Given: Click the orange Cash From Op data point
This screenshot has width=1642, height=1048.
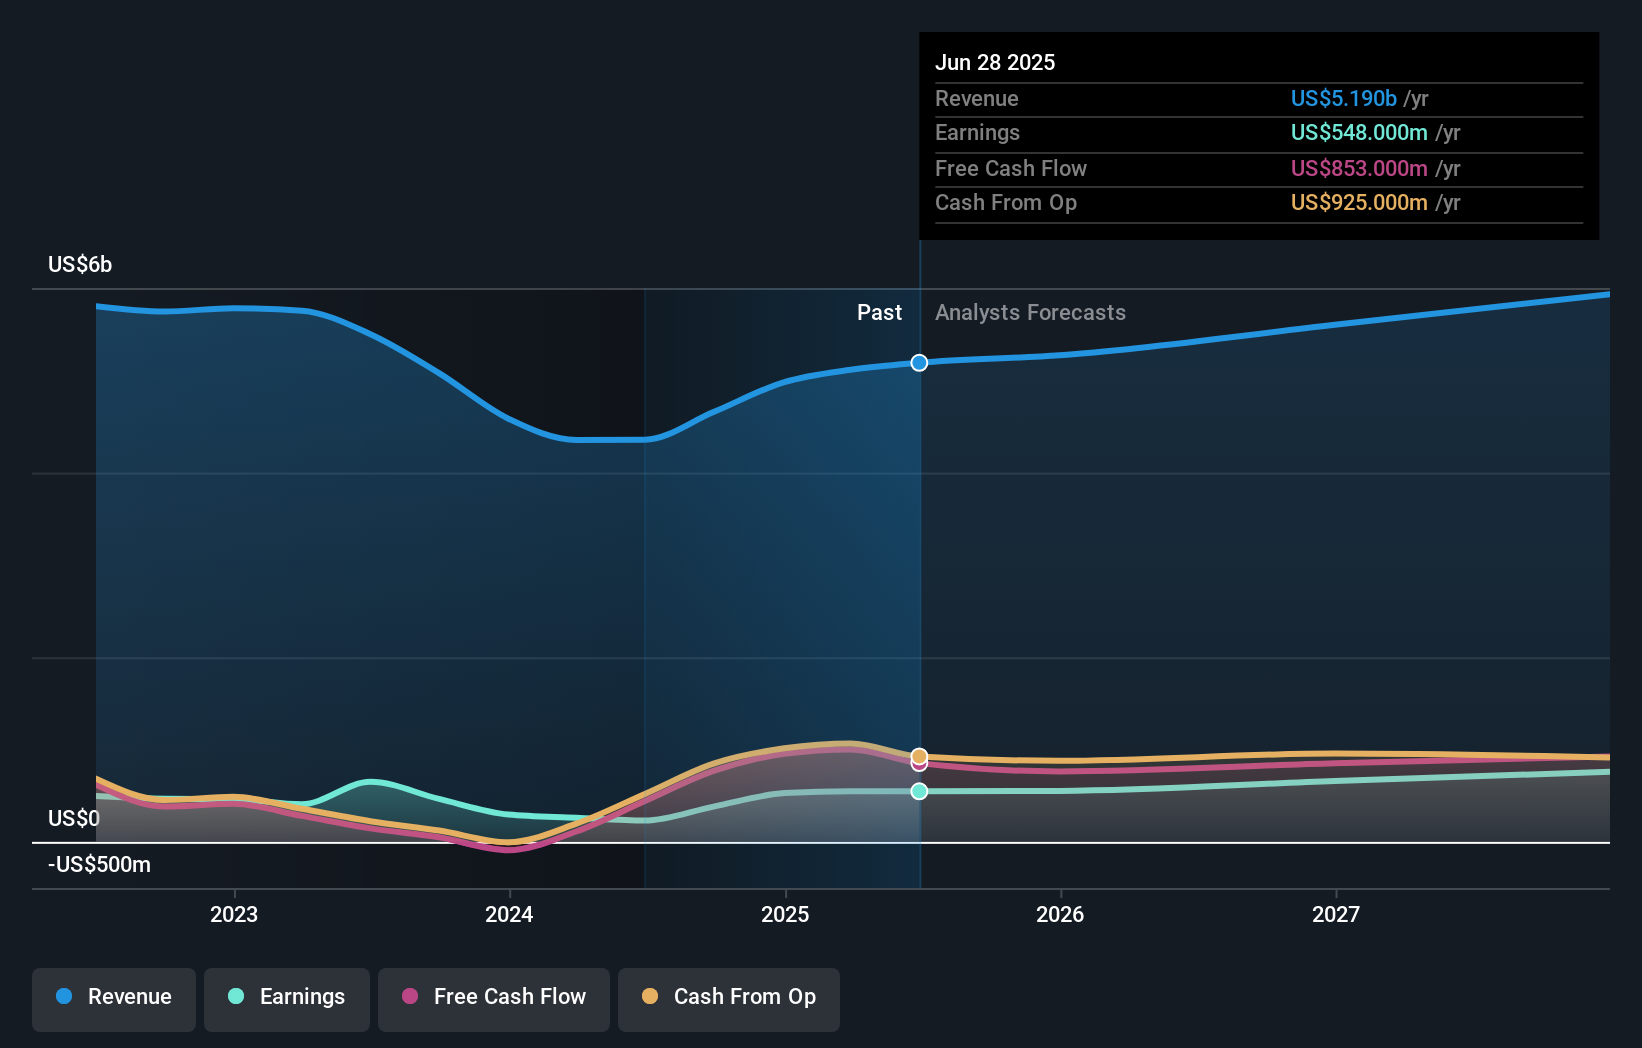Looking at the screenshot, I should [919, 756].
